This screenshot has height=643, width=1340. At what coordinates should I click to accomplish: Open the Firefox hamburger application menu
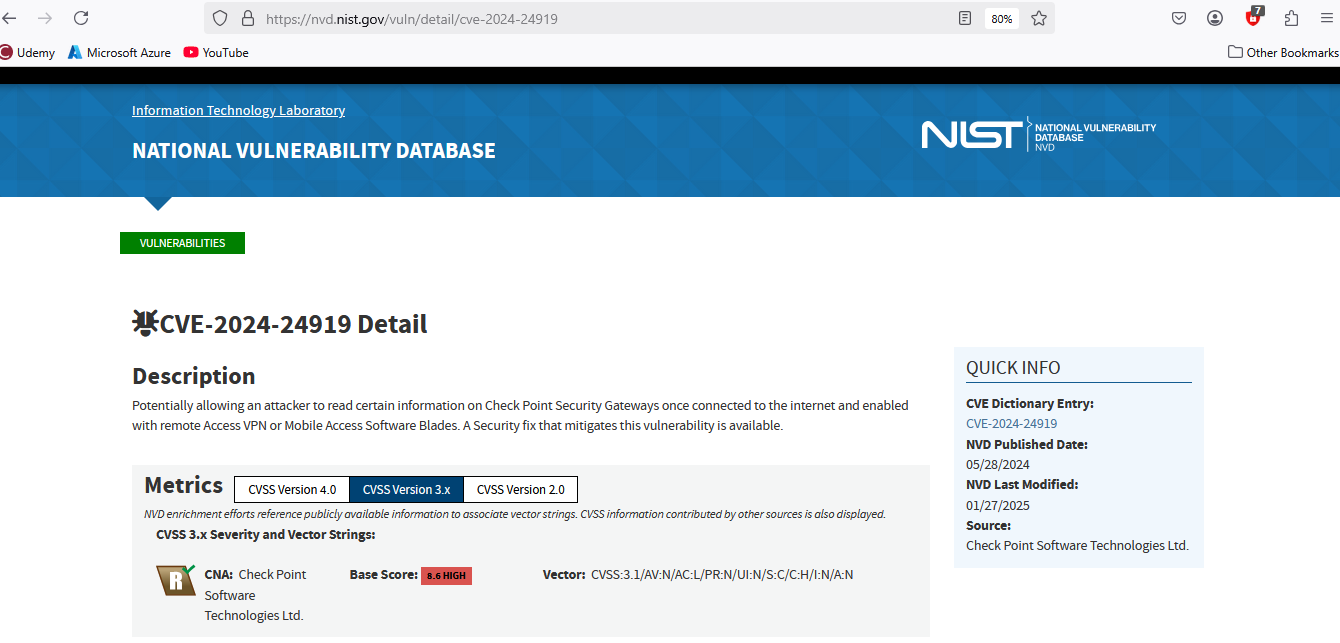(x=1326, y=18)
